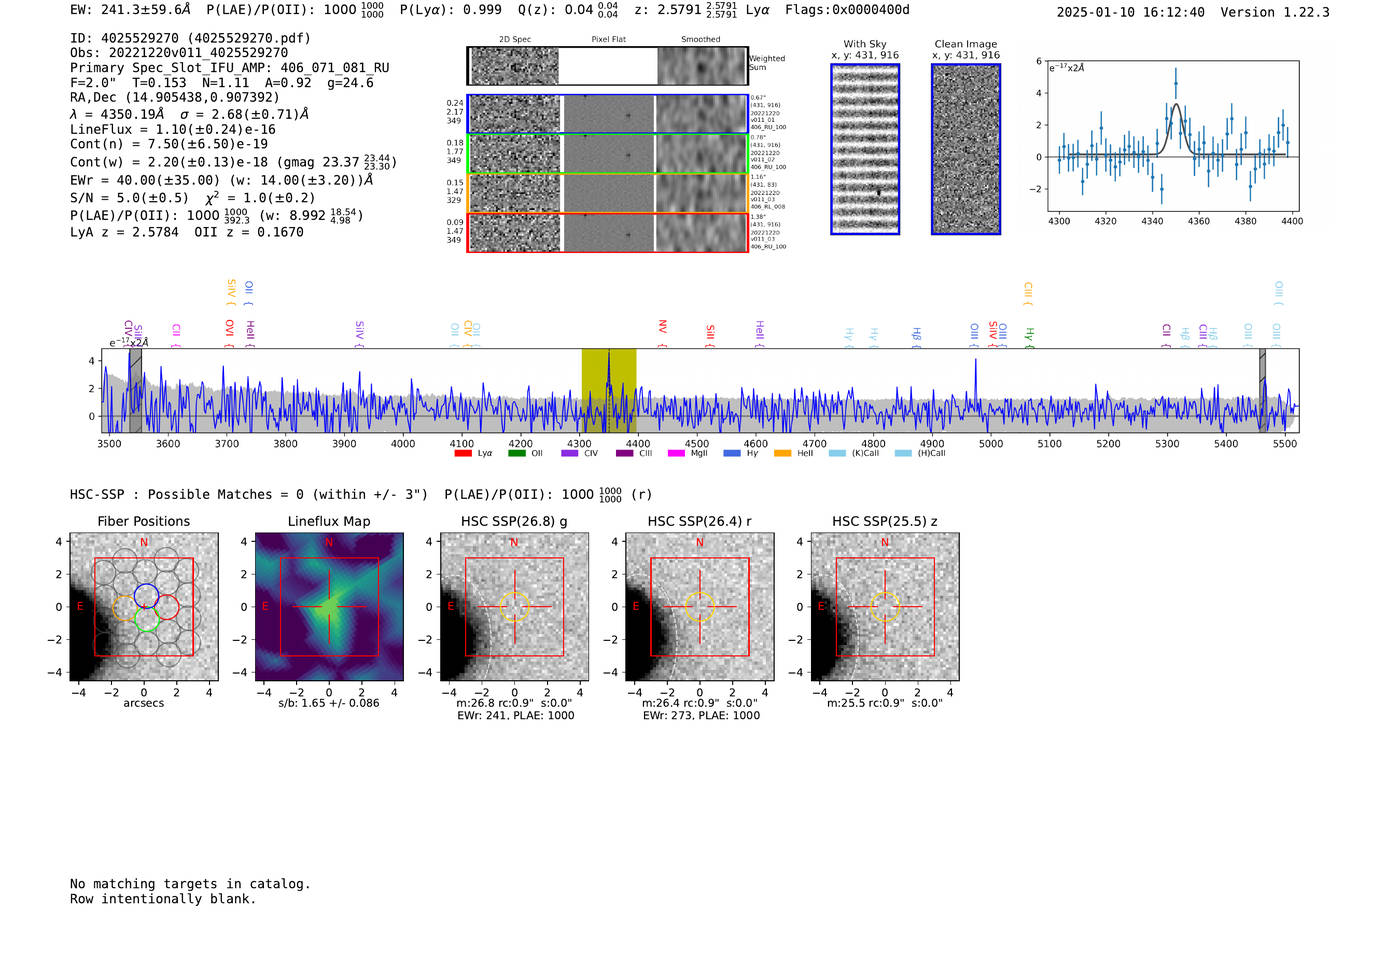The image size is (1400, 953).
Task: Click the Smoothed image in red row
Action: (702, 232)
